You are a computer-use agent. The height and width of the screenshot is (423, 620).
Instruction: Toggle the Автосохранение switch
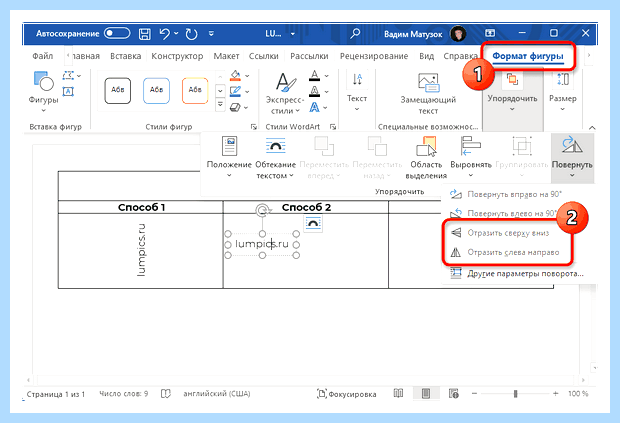pyautogui.click(x=117, y=34)
